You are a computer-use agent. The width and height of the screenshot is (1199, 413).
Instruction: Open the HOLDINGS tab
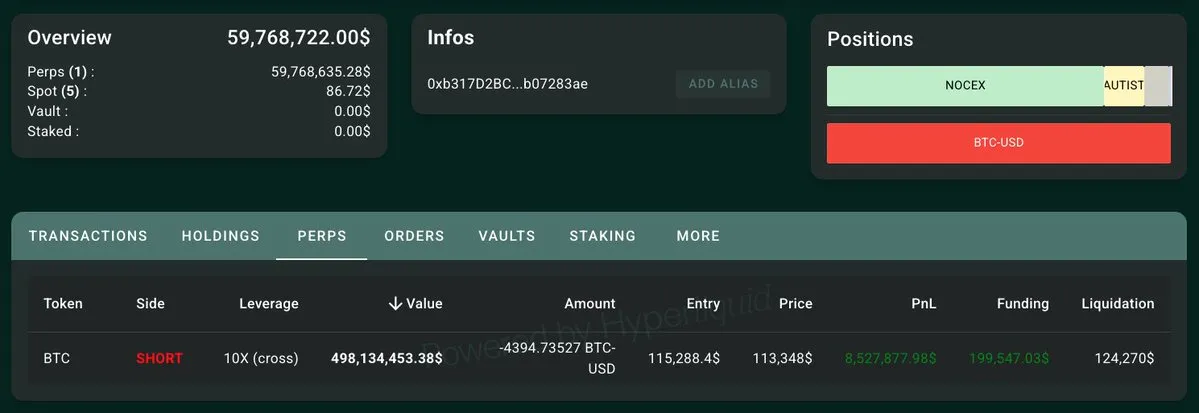tap(221, 236)
